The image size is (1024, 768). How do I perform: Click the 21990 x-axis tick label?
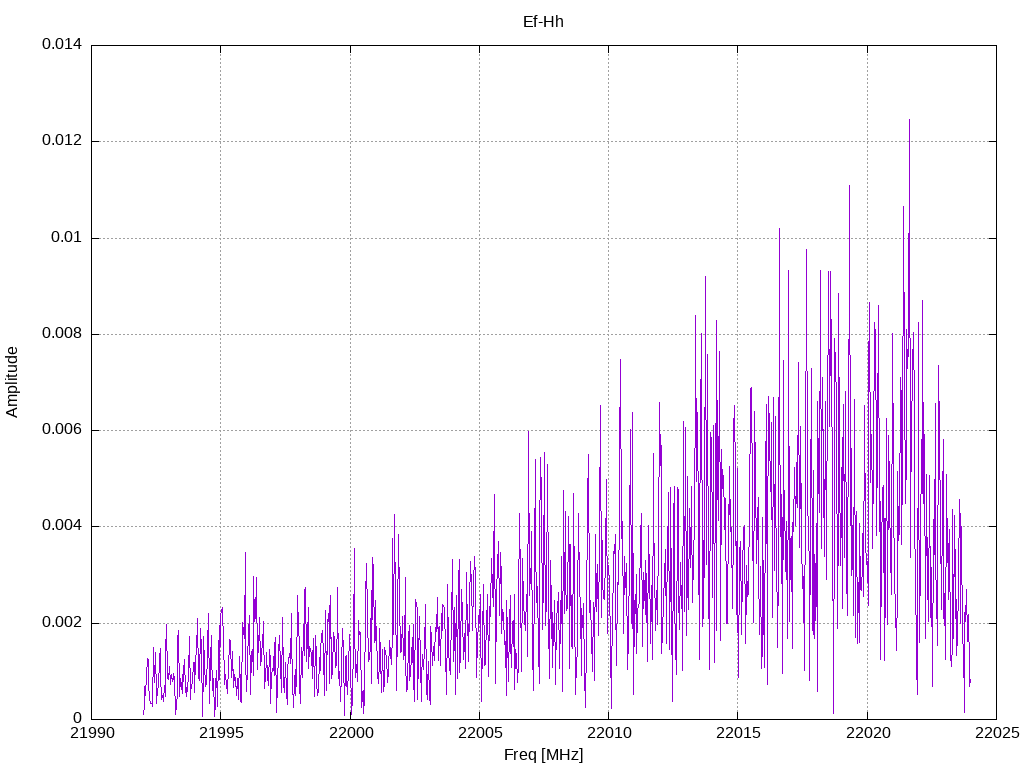(x=92, y=733)
